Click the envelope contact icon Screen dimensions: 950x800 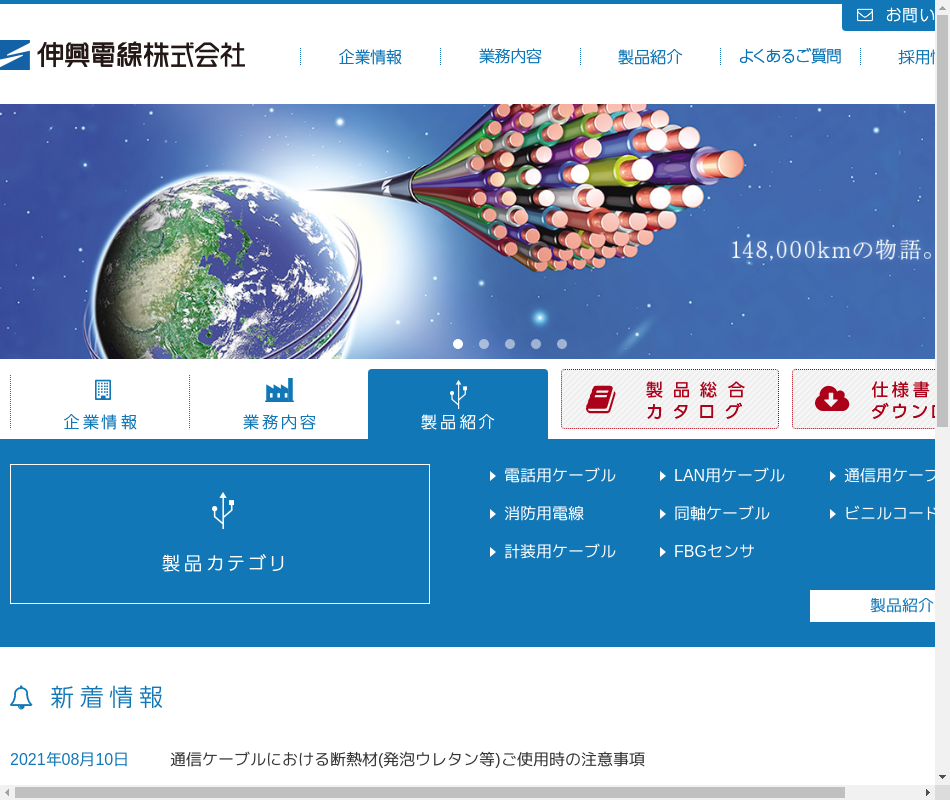865,15
